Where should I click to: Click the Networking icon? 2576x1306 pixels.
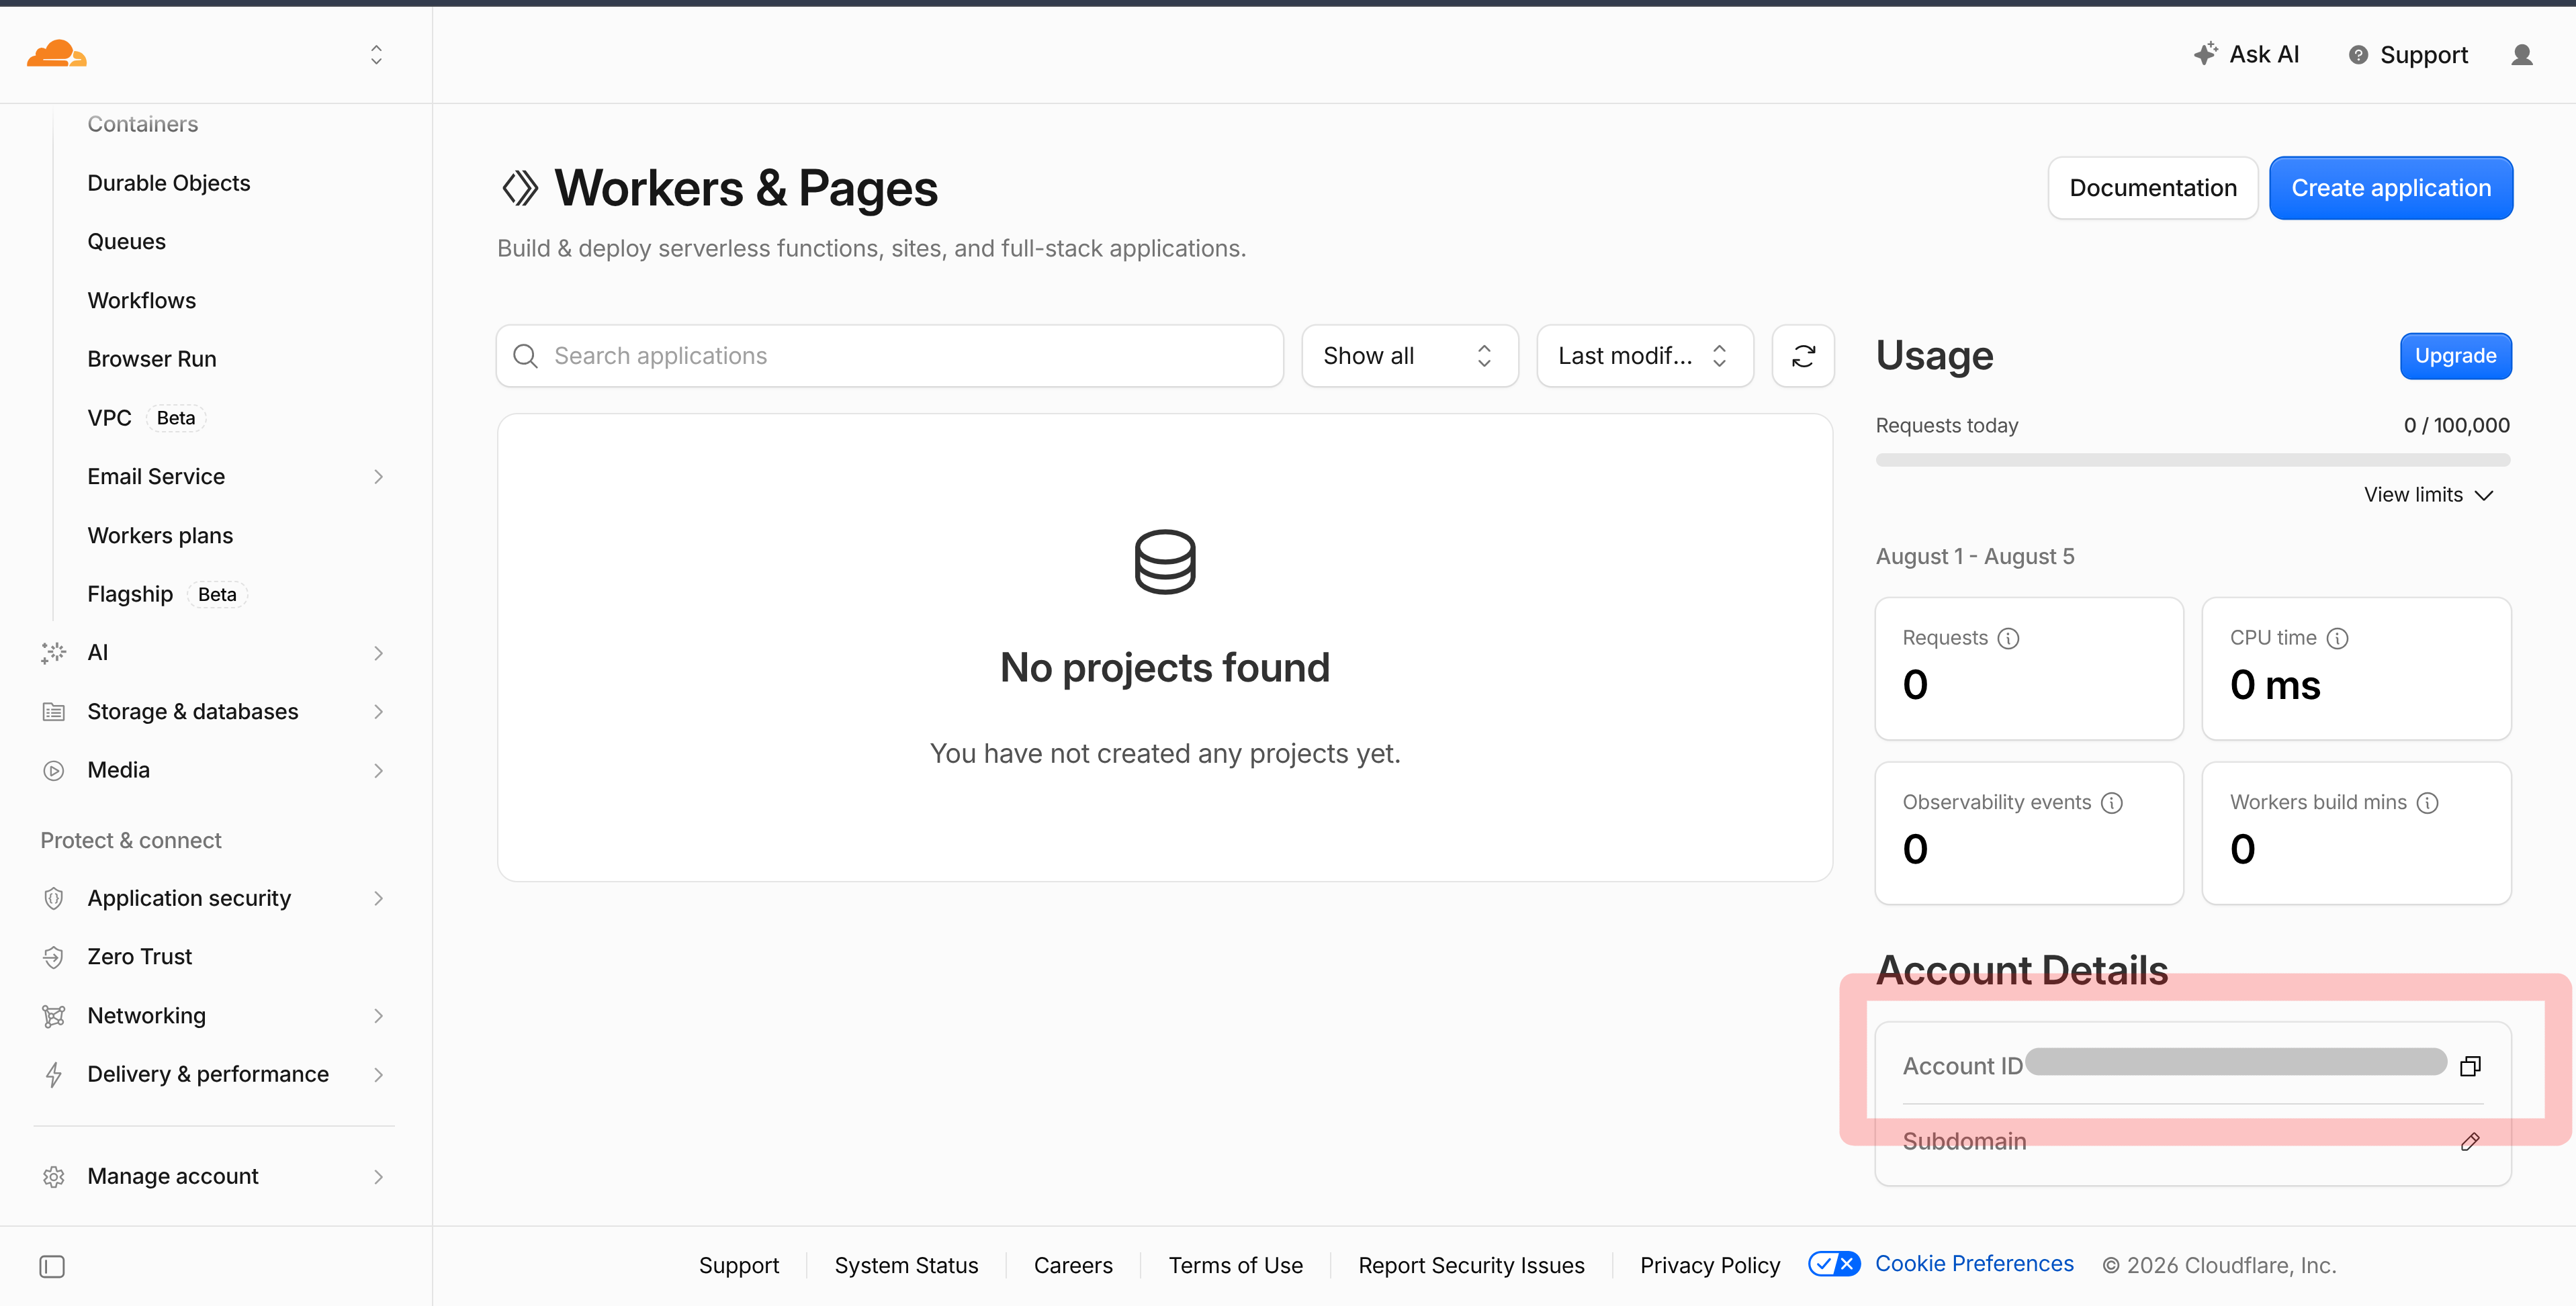click(x=54, y=1016)
